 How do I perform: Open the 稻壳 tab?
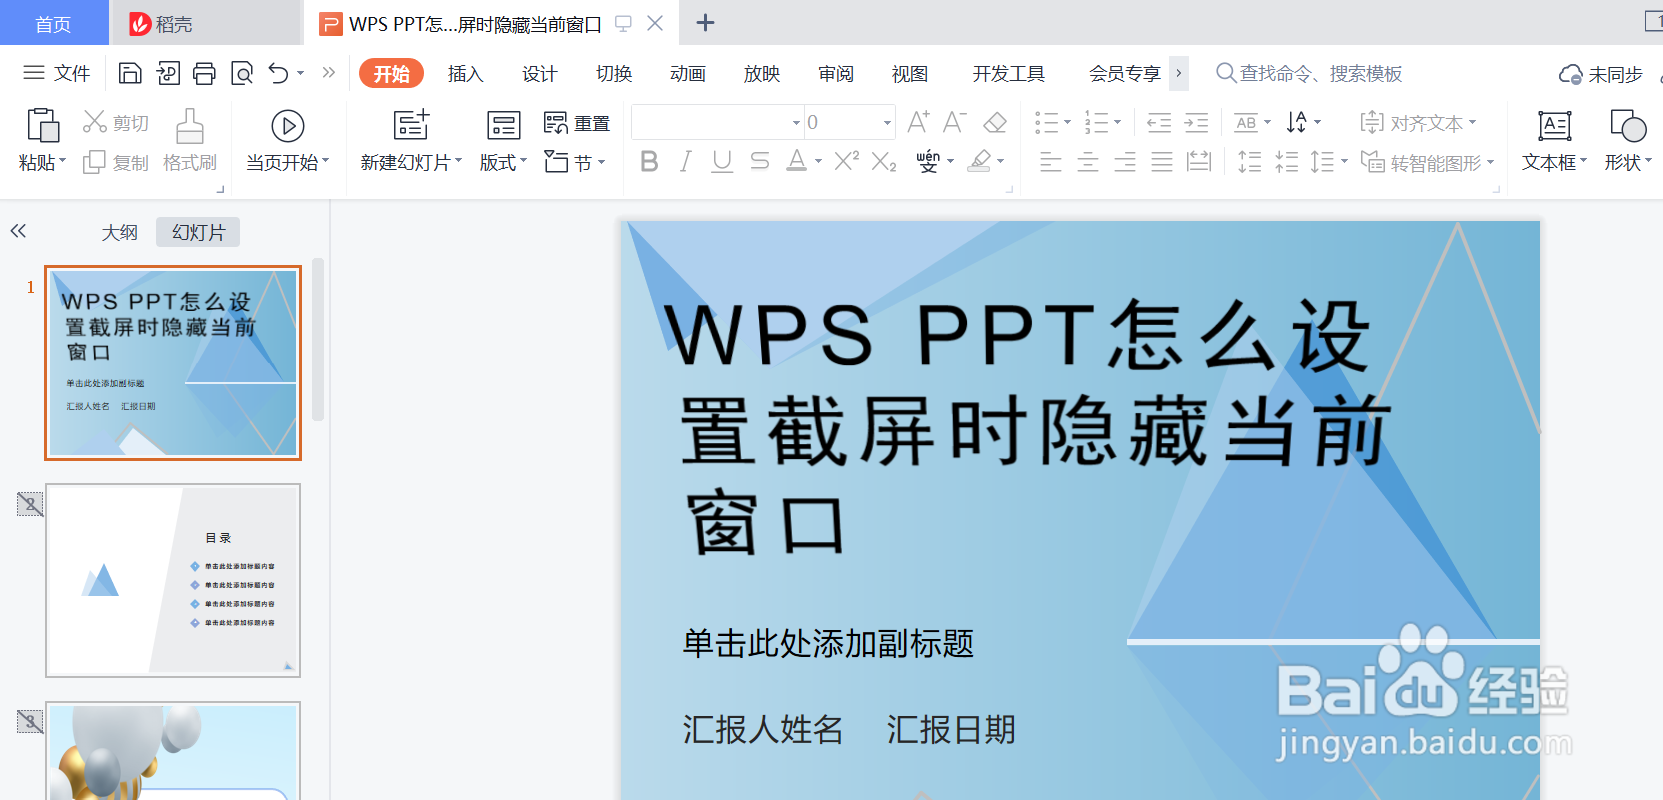click(x=206, y=23)
